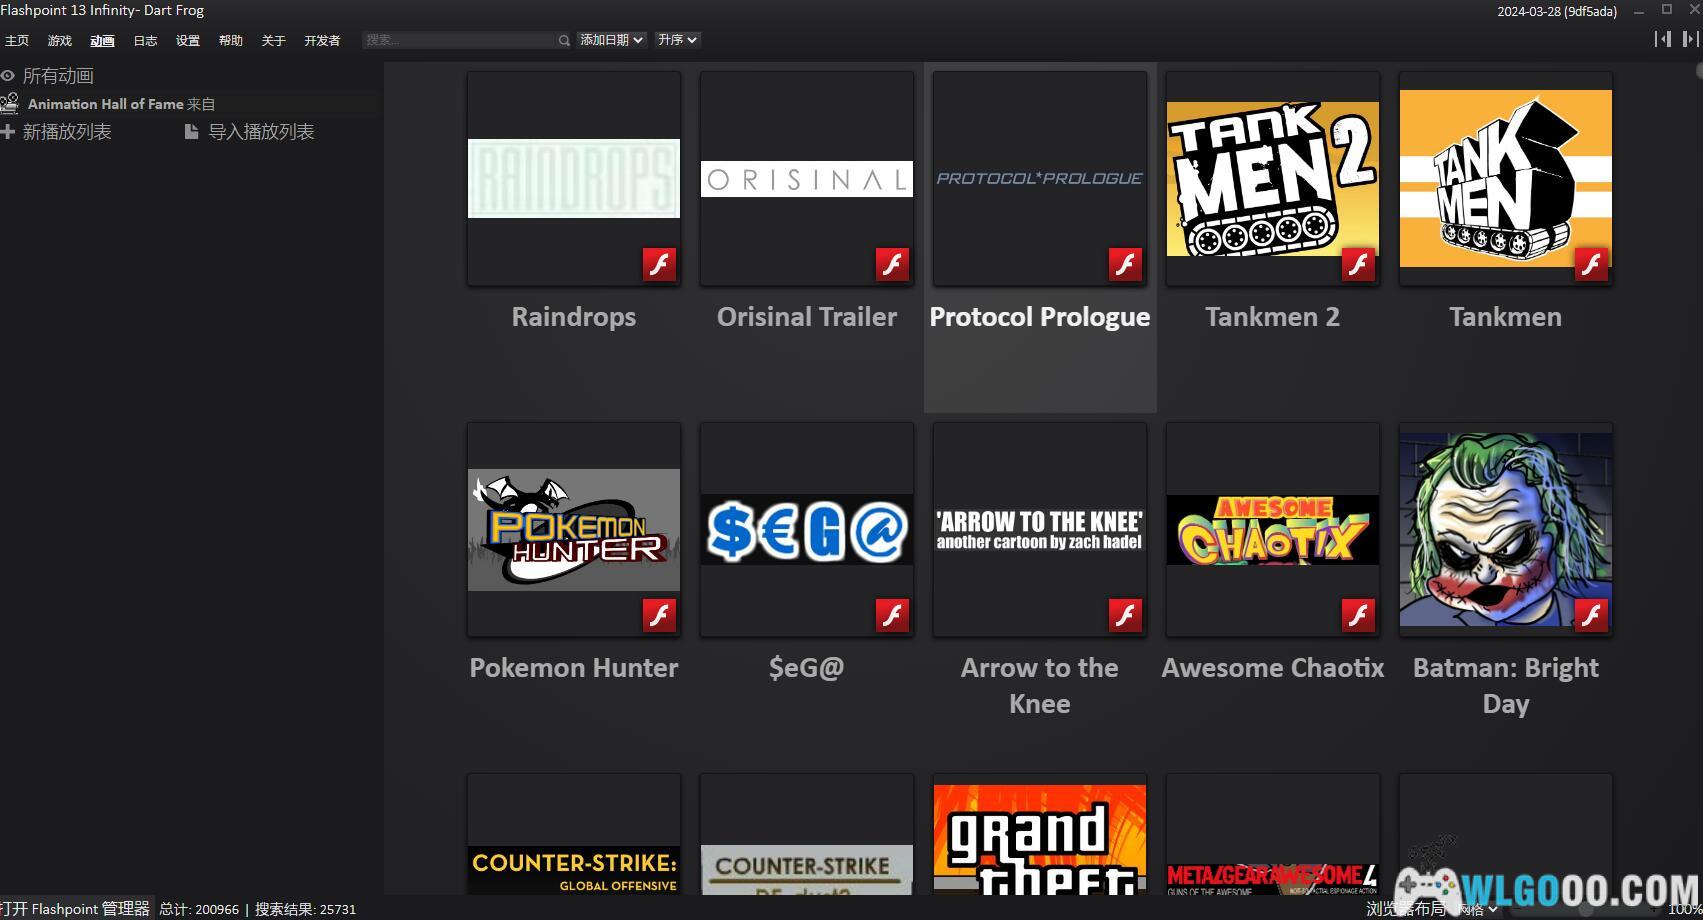Open the 添加日期 sort-by dropdown
This screenshot has width=1703, height=920.
click(611, 40)
